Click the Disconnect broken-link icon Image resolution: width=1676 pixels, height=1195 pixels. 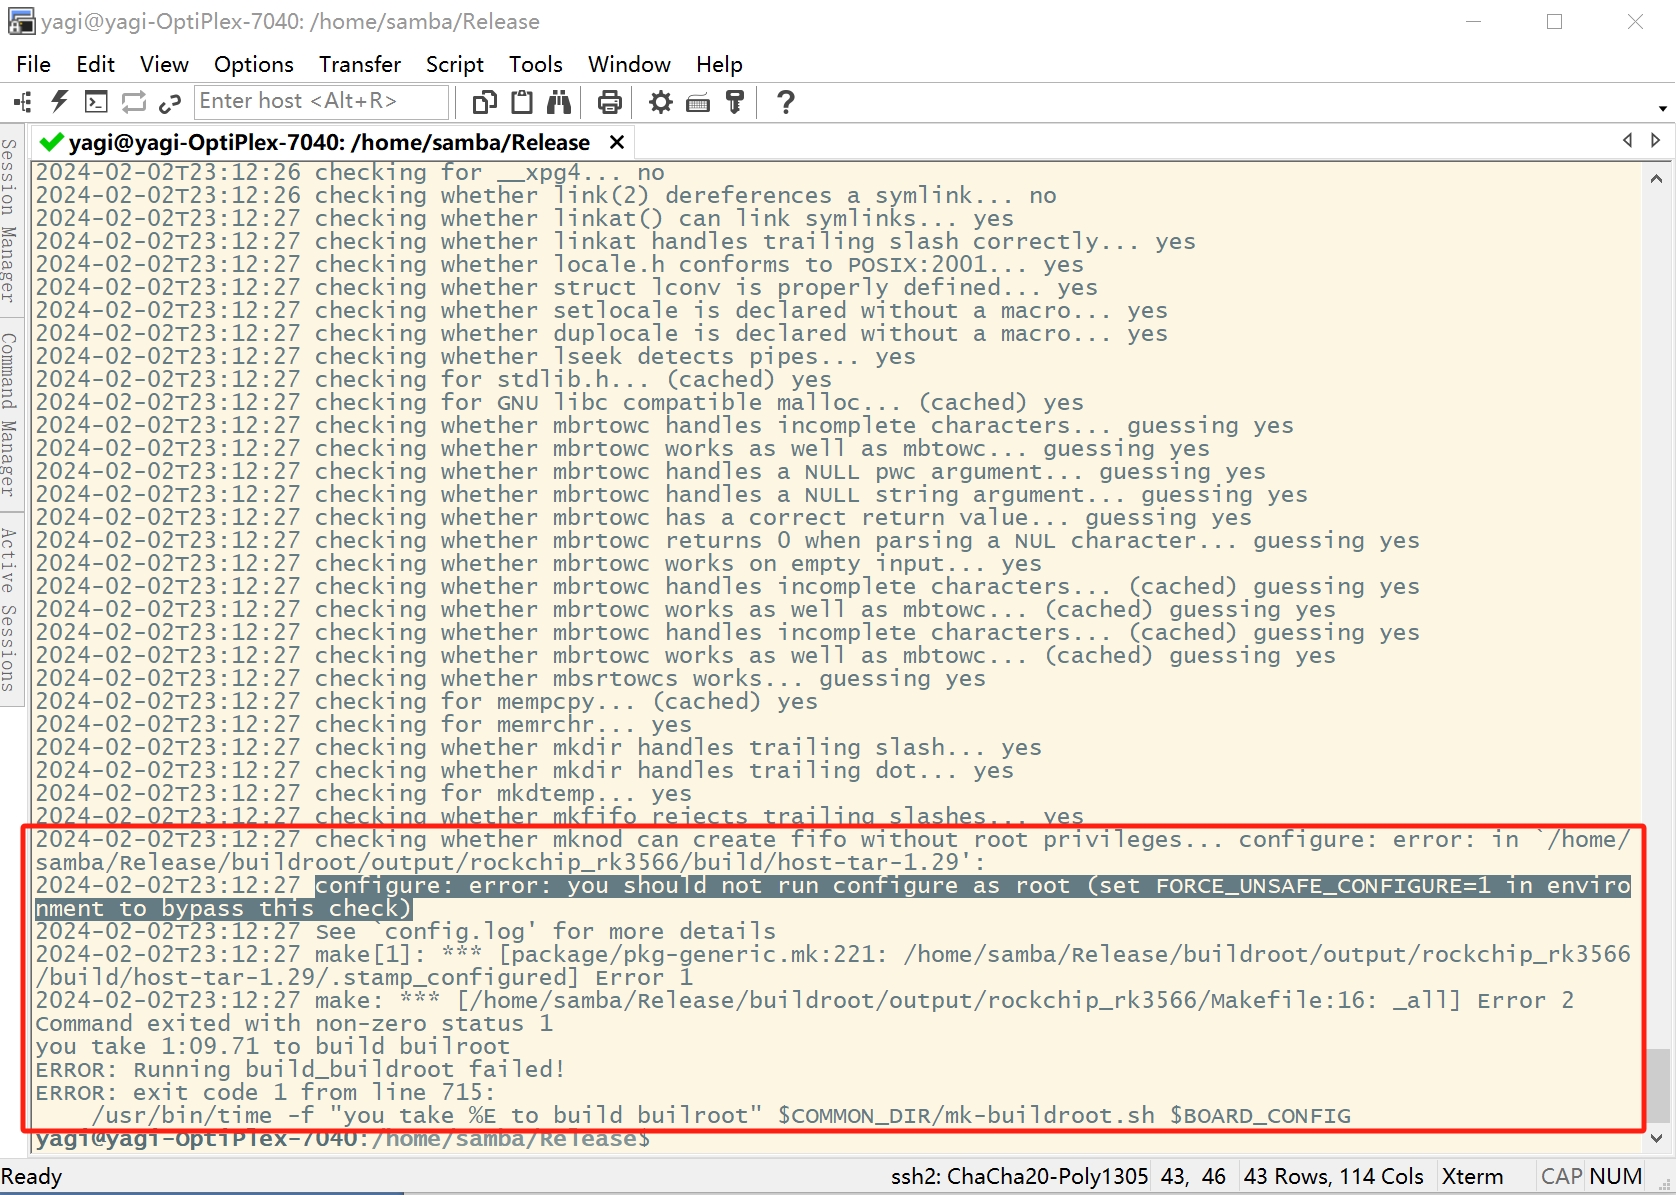[x=170, y=102]
